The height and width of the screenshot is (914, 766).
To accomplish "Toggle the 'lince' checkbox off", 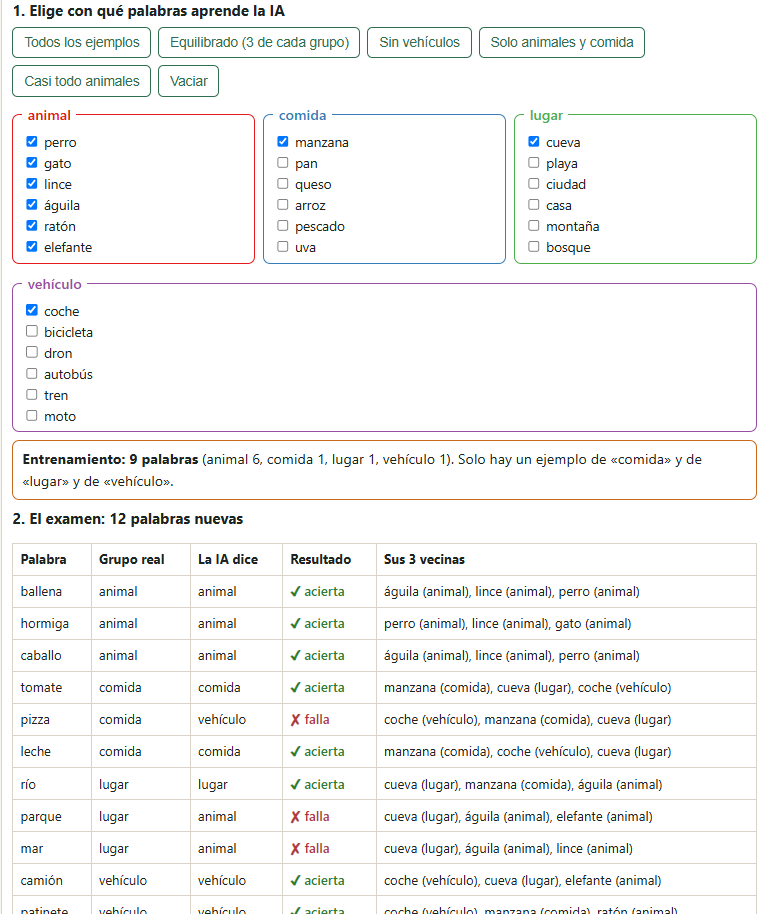I will [x=32, y=184].
